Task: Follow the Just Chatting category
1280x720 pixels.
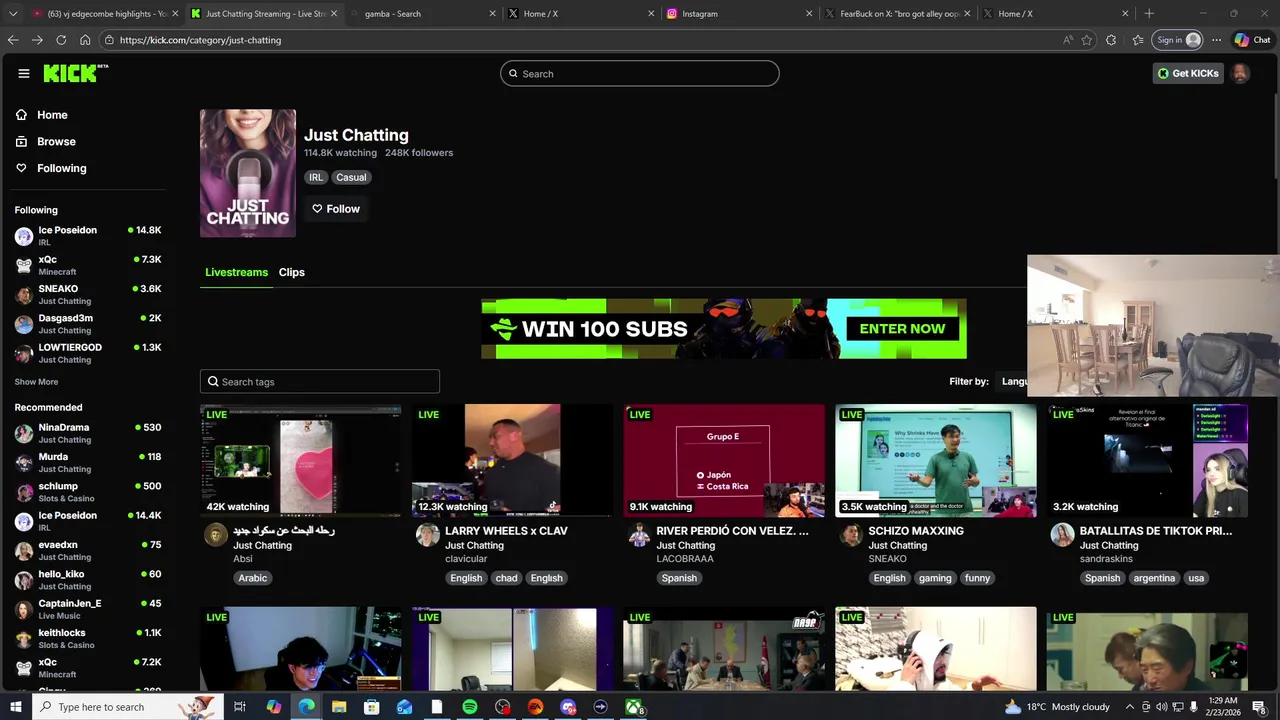Action: [x=336, y=209]
